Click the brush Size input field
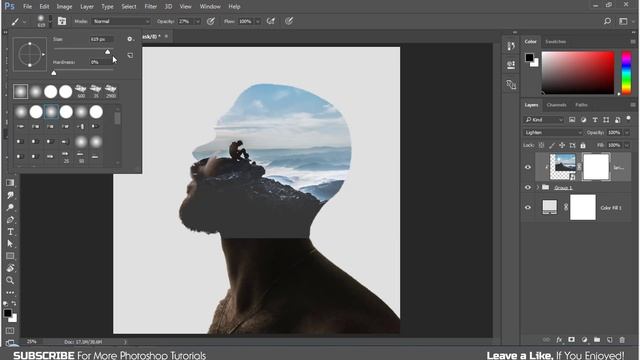Screen dimensions: 640x360 [x=101, y=39]
